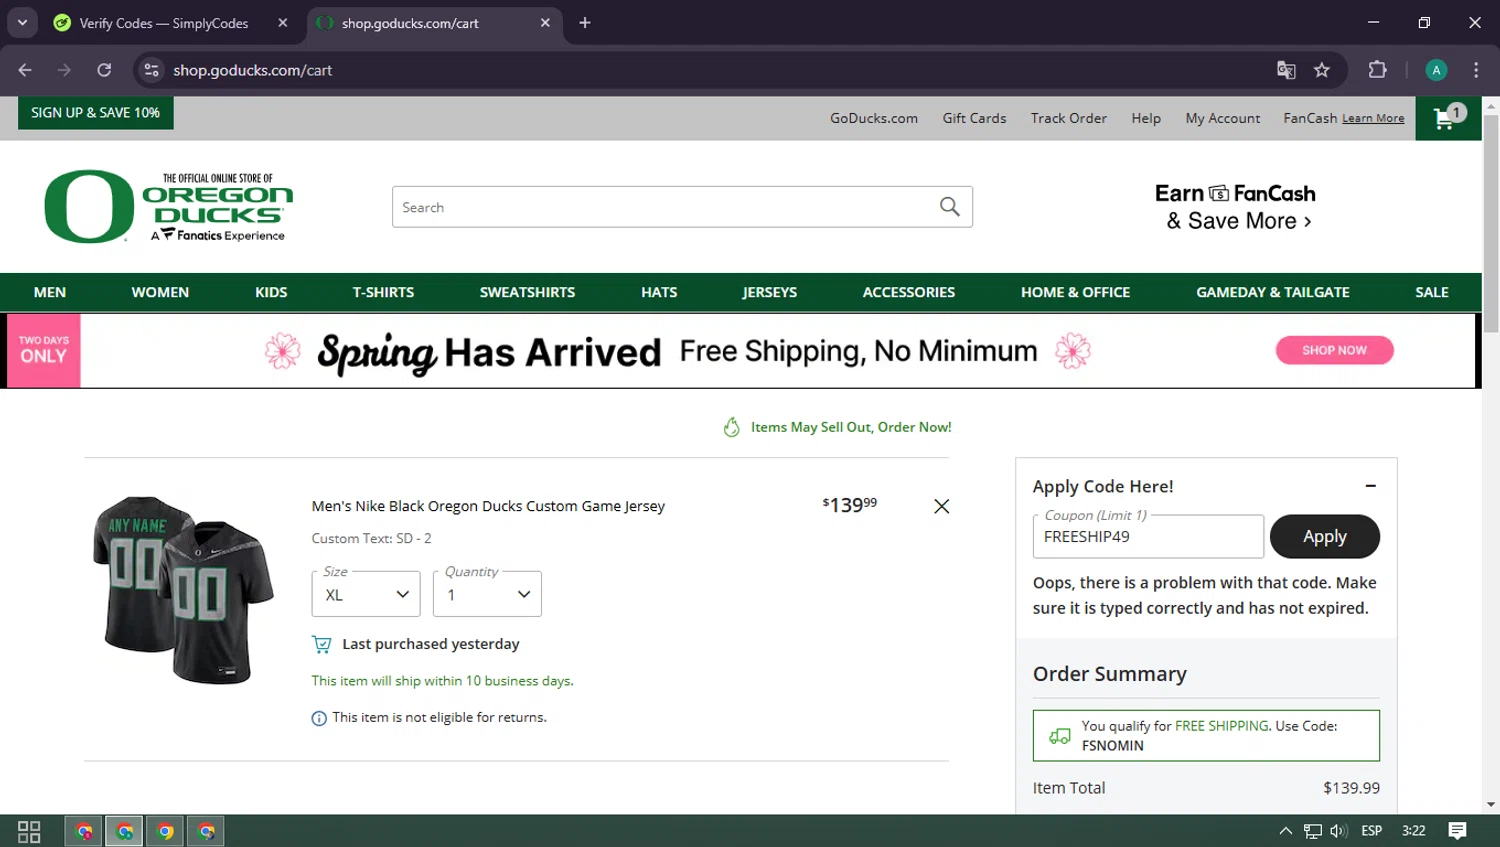
Task: Click the Apply coupon button
Action: point(1325,537)
